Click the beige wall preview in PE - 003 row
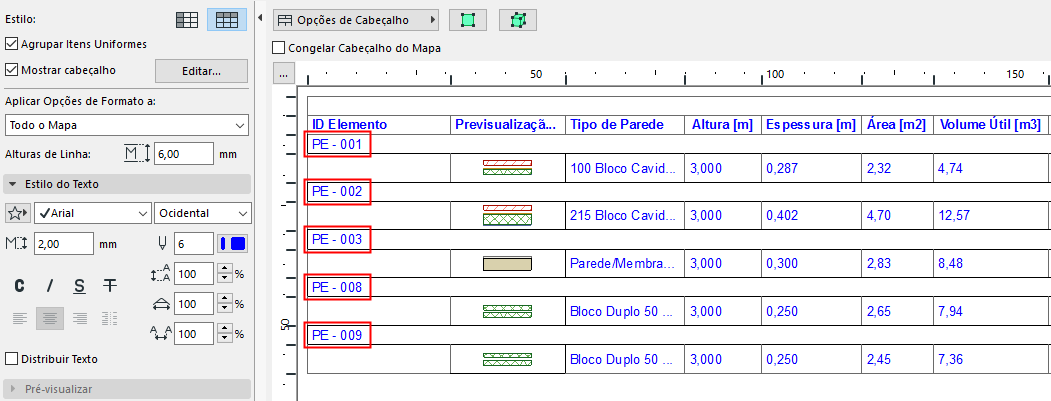 tap(507, 264)
